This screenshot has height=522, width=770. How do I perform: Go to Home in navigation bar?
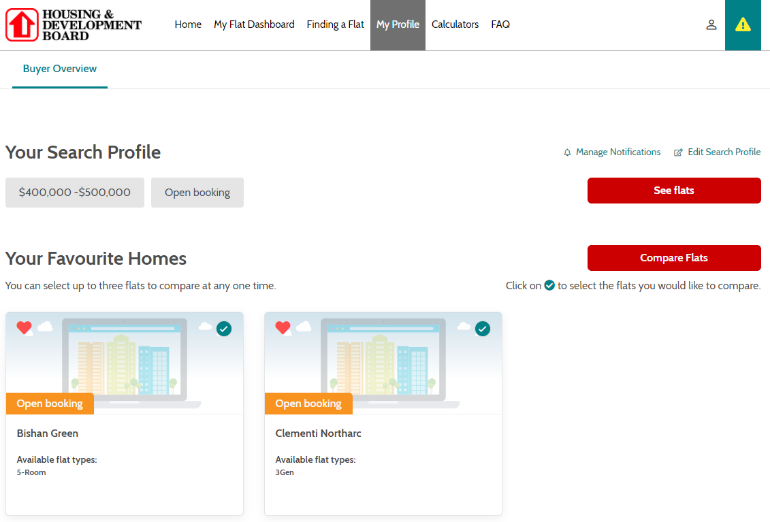pos(188,25)
